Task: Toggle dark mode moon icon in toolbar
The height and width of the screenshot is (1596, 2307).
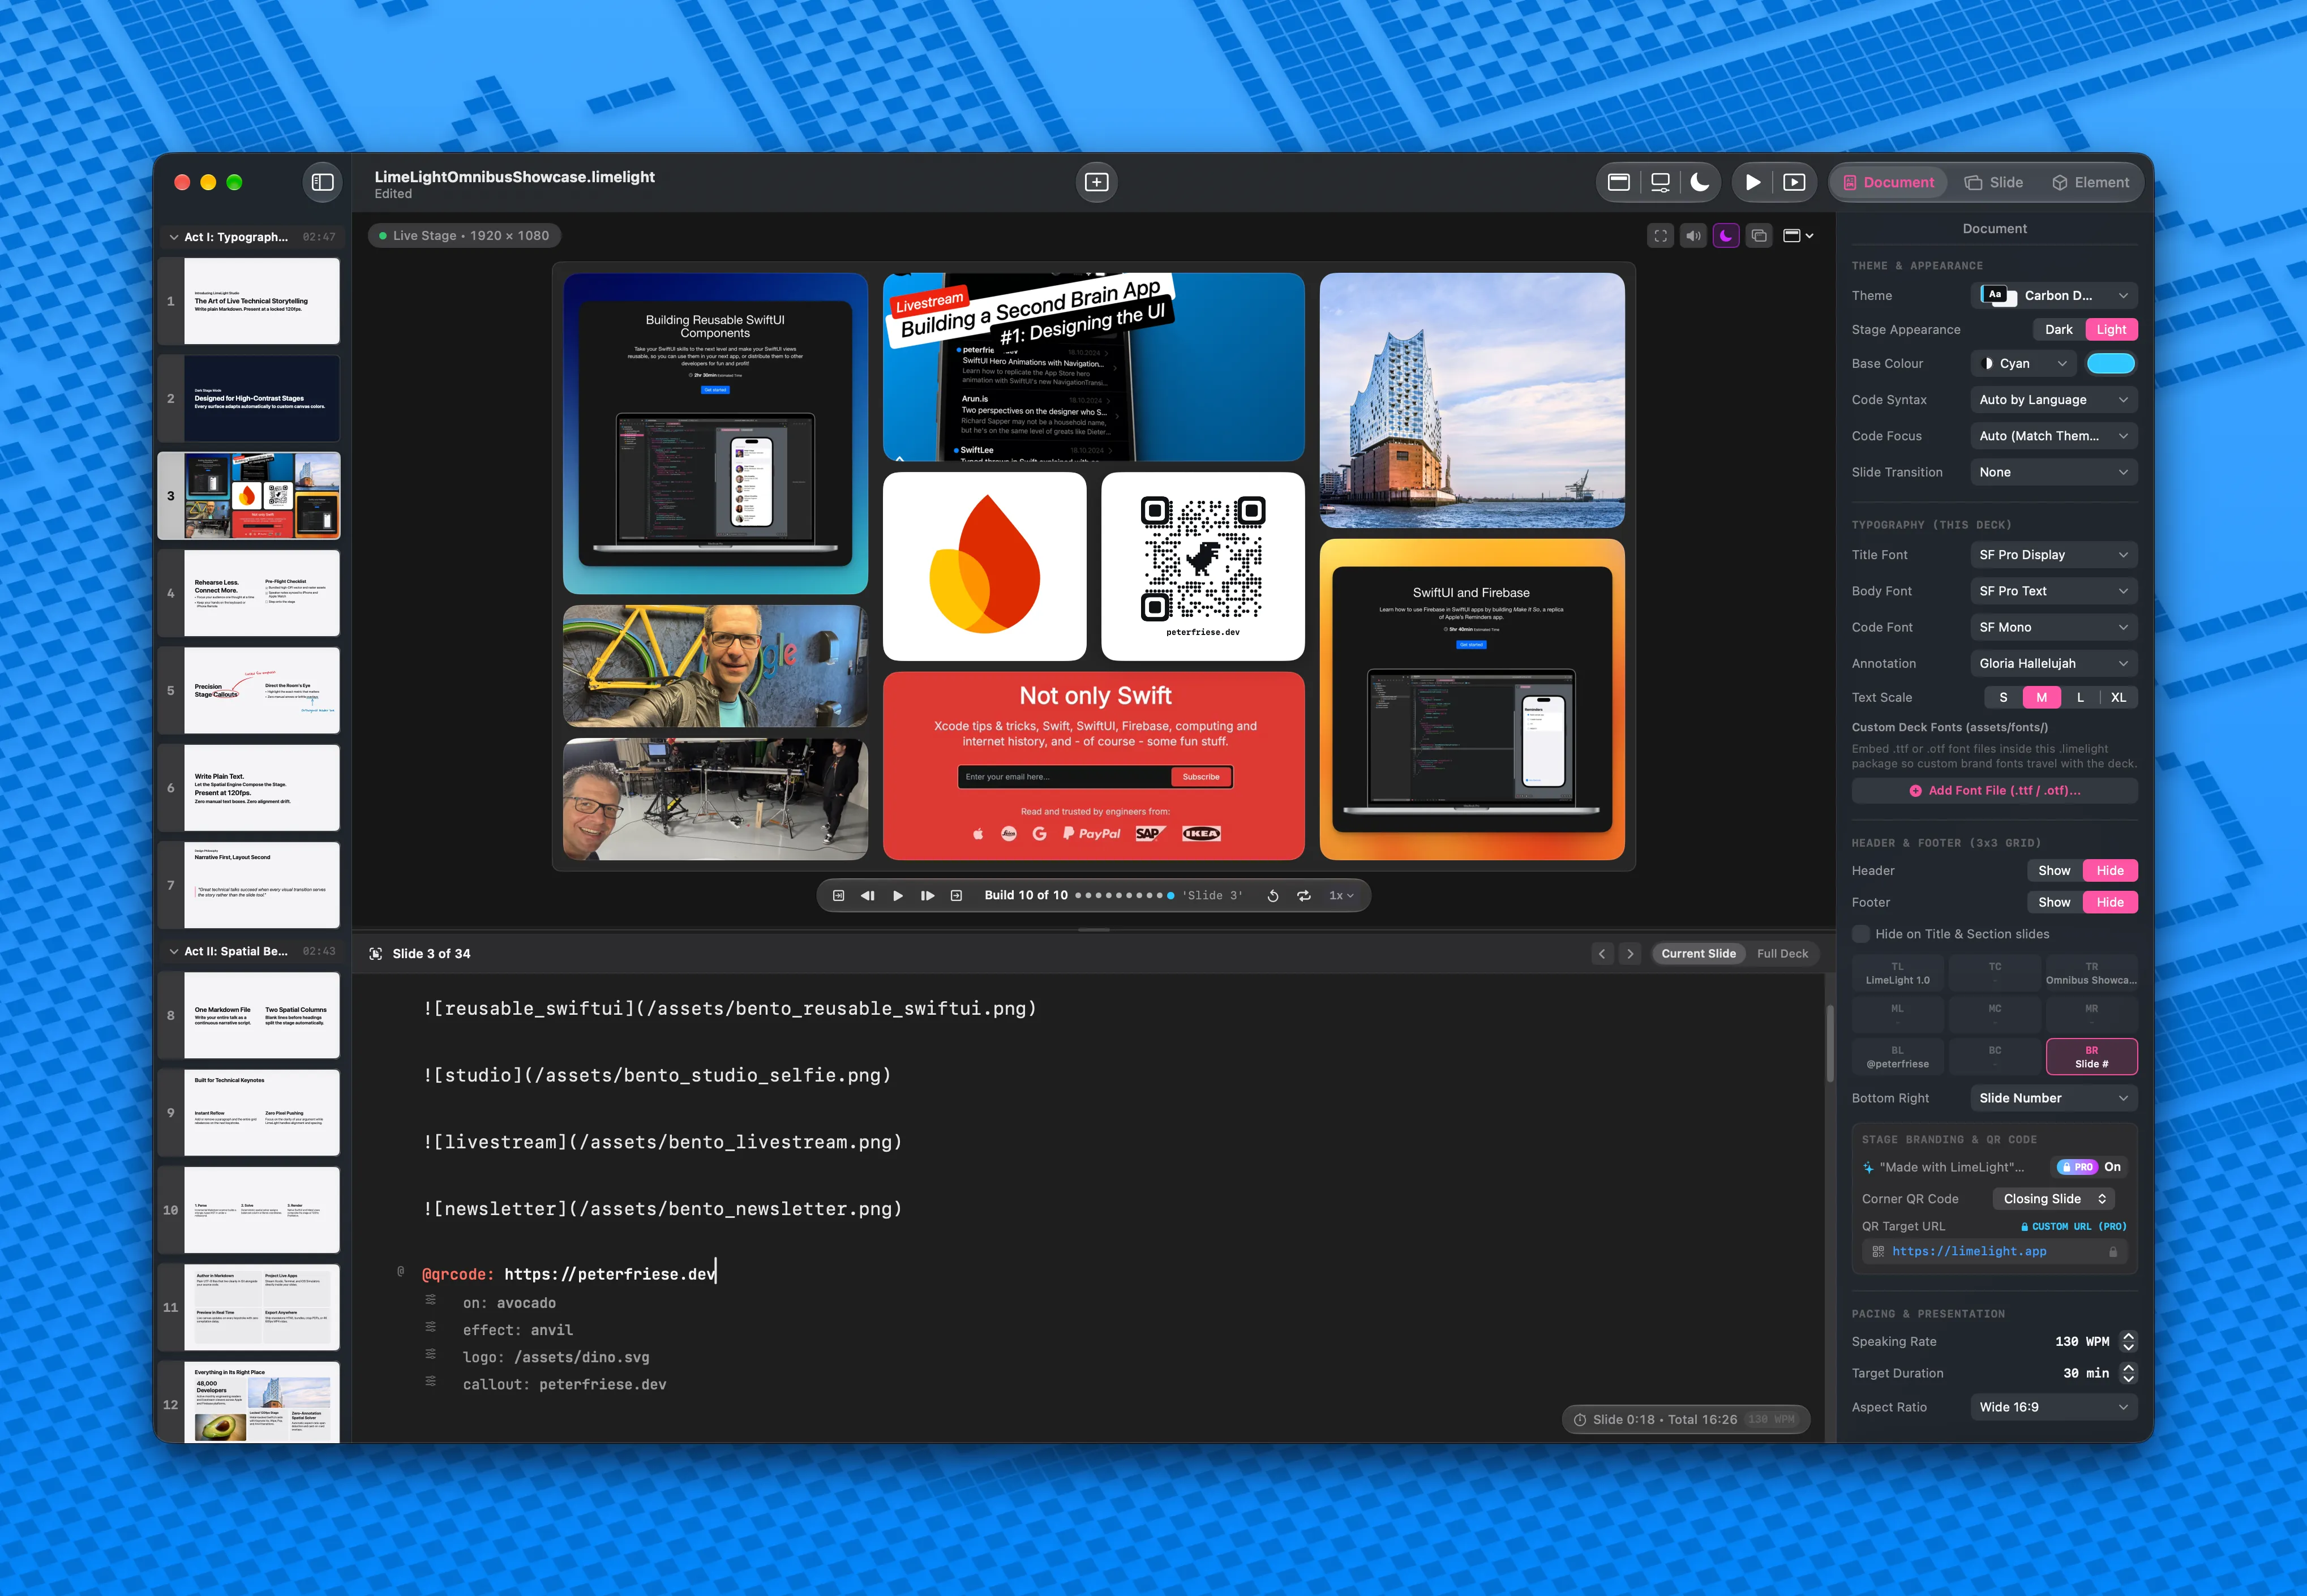Action: coord(1700,182)
